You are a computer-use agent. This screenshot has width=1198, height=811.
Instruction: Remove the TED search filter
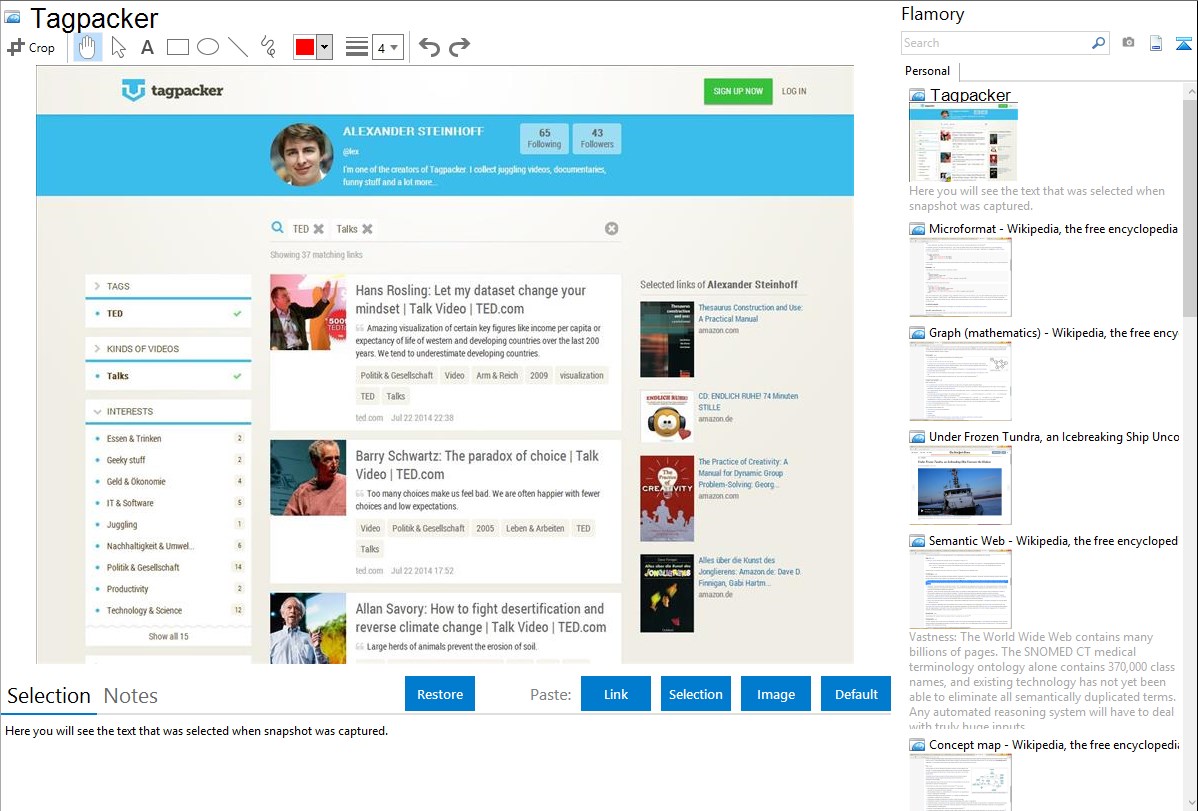pos(319,229)
